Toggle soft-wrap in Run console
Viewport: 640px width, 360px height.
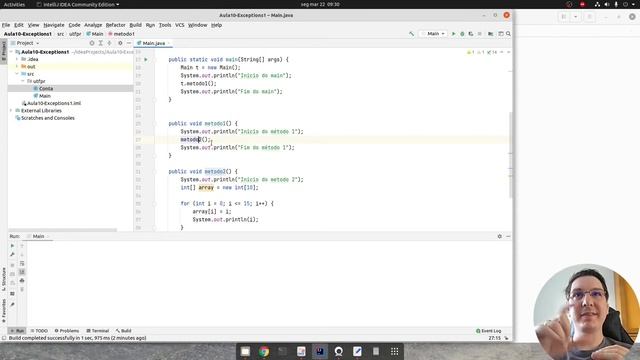pos(22,263)
